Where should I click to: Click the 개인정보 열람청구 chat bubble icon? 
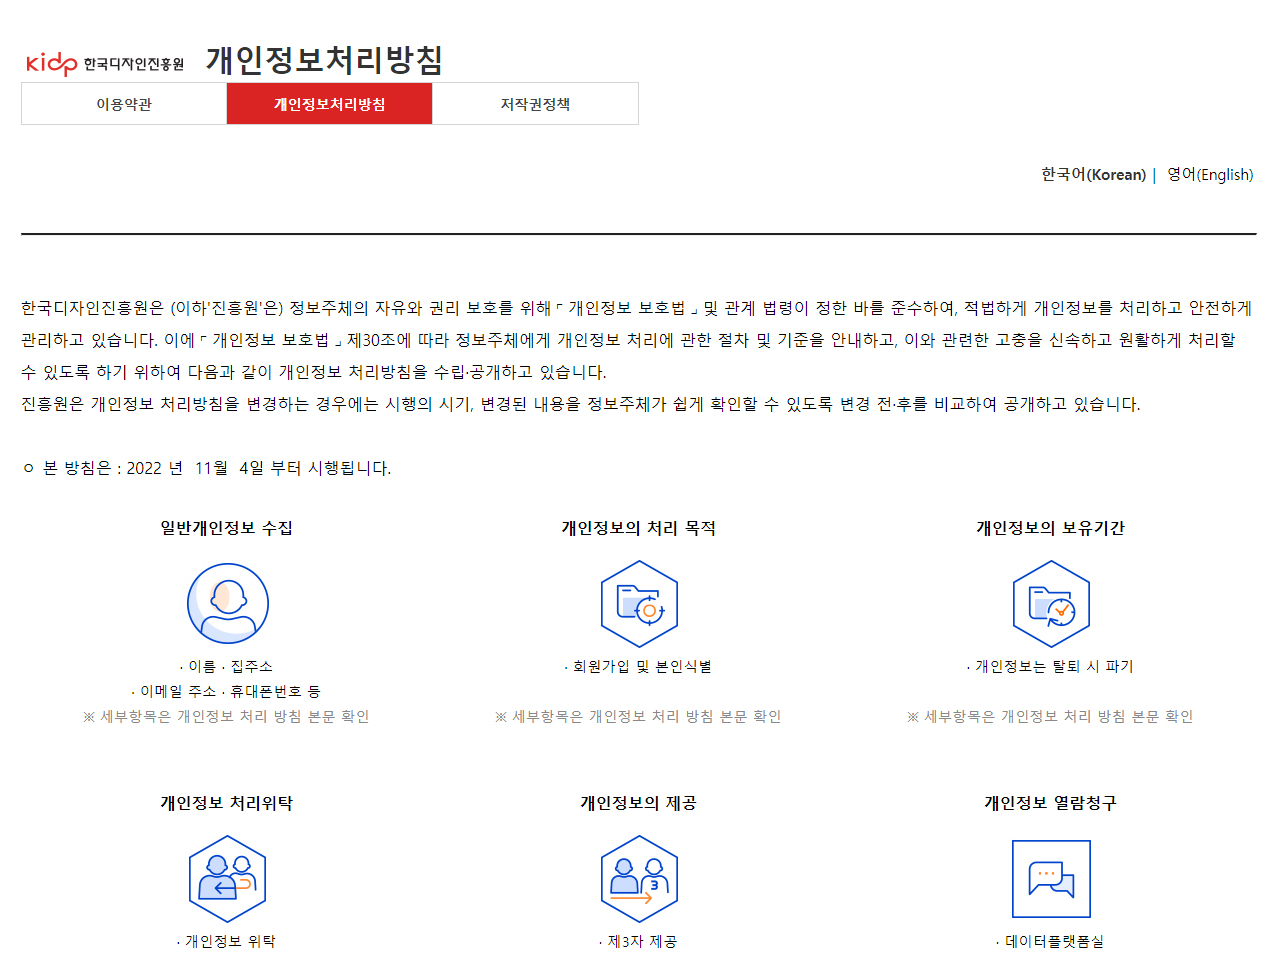[x=1051, y=879]
